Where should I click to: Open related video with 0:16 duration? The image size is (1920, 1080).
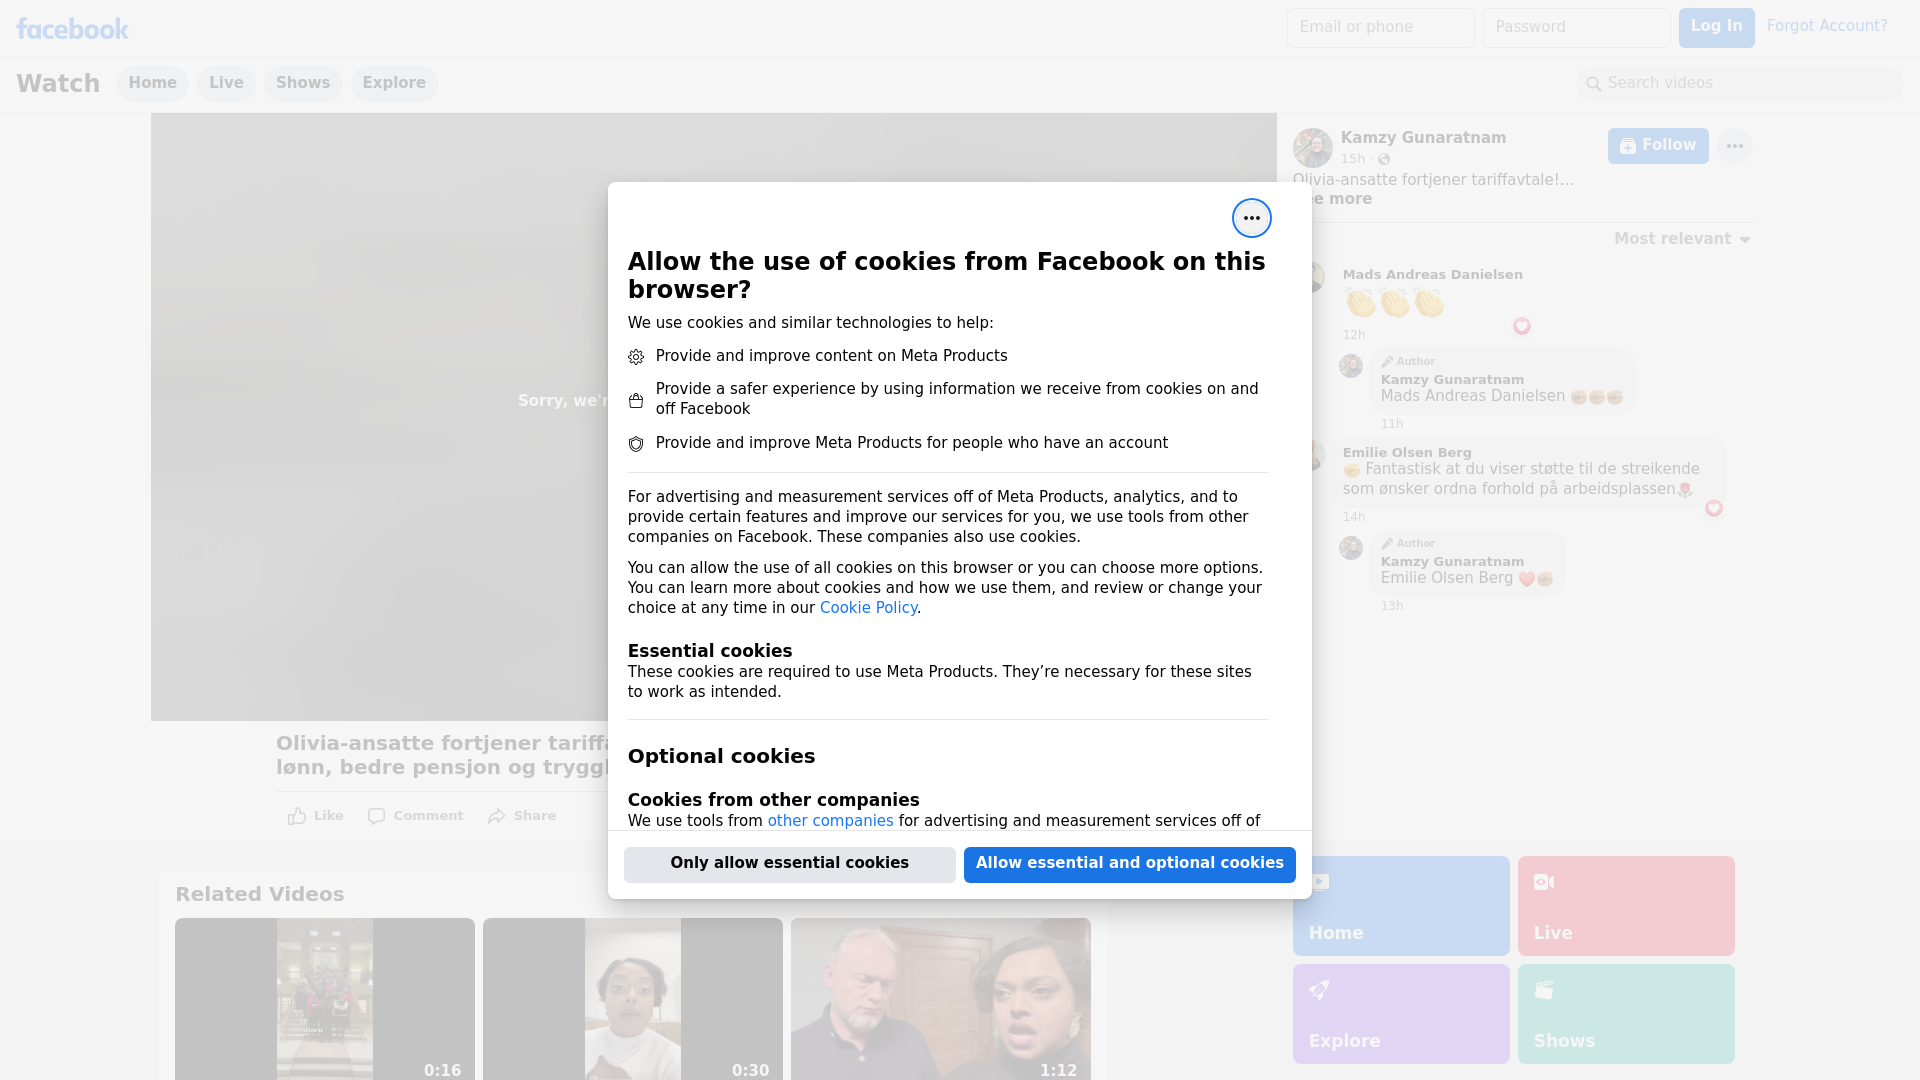pyautogui.click(x=325, y=999)
